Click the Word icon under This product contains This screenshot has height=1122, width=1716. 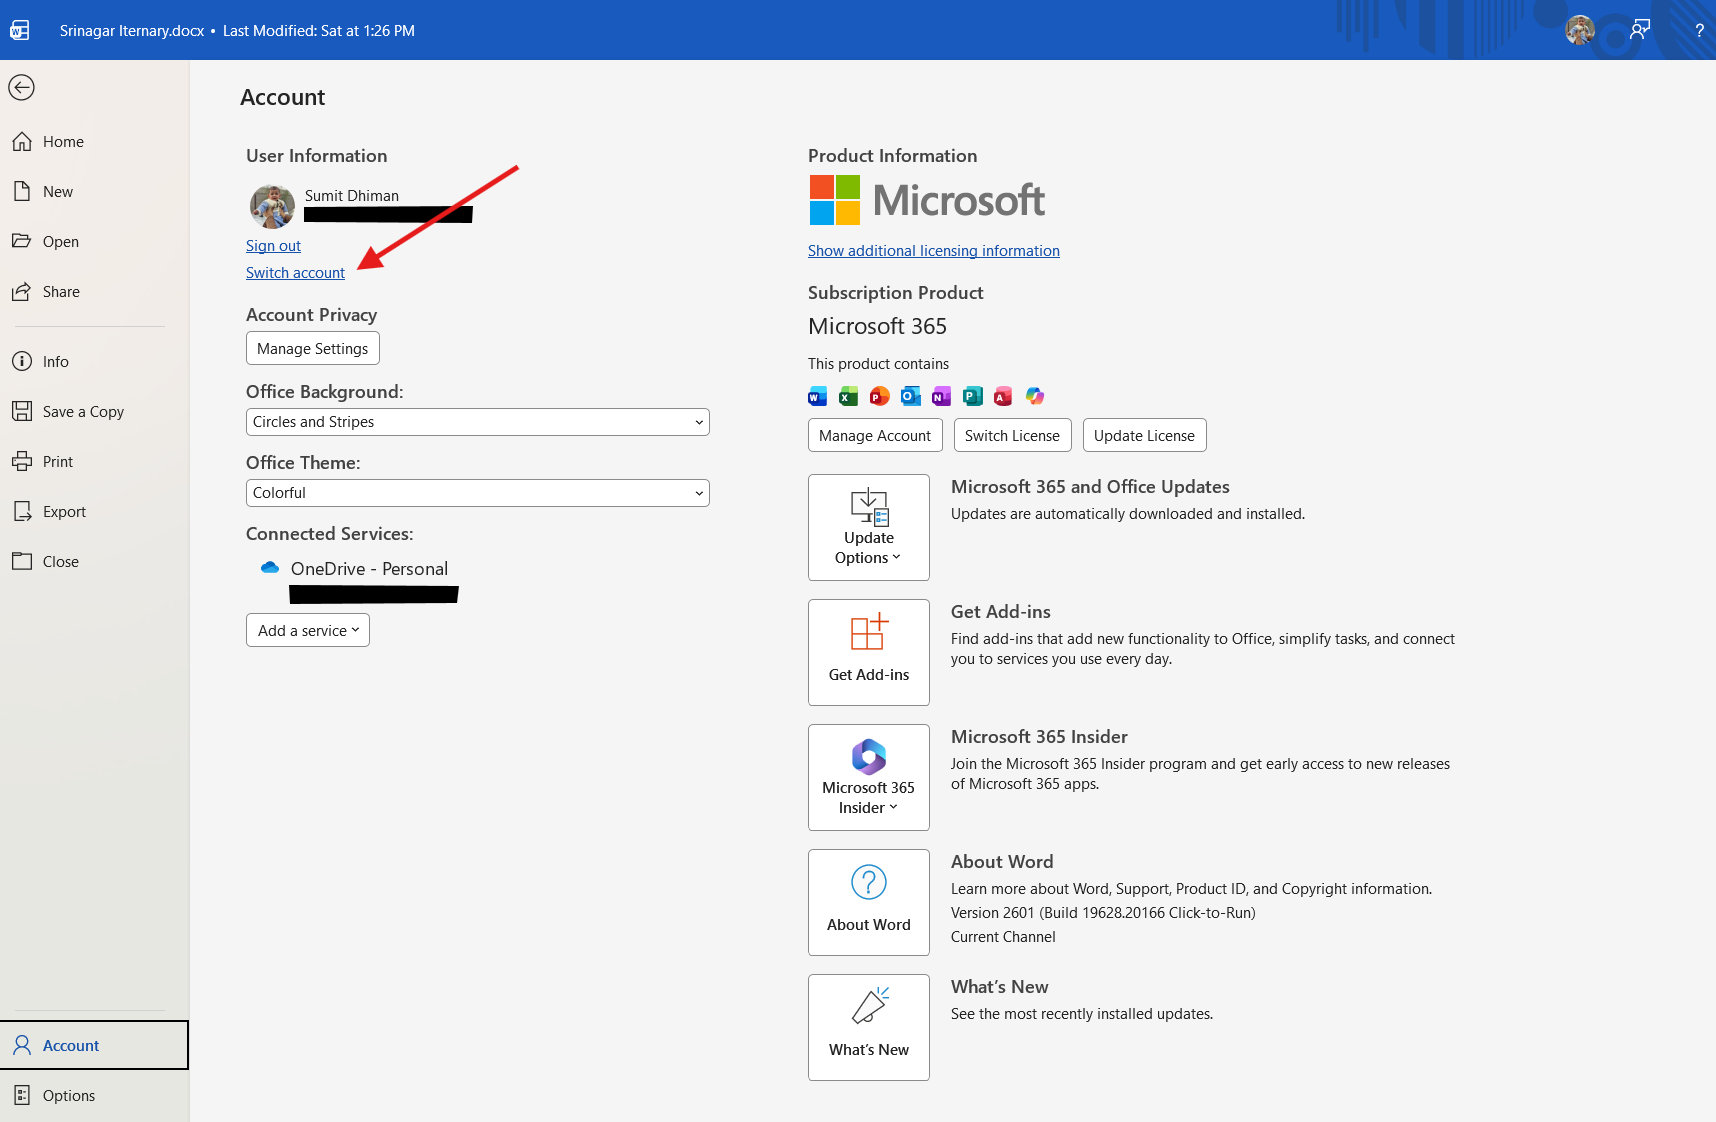818,396
